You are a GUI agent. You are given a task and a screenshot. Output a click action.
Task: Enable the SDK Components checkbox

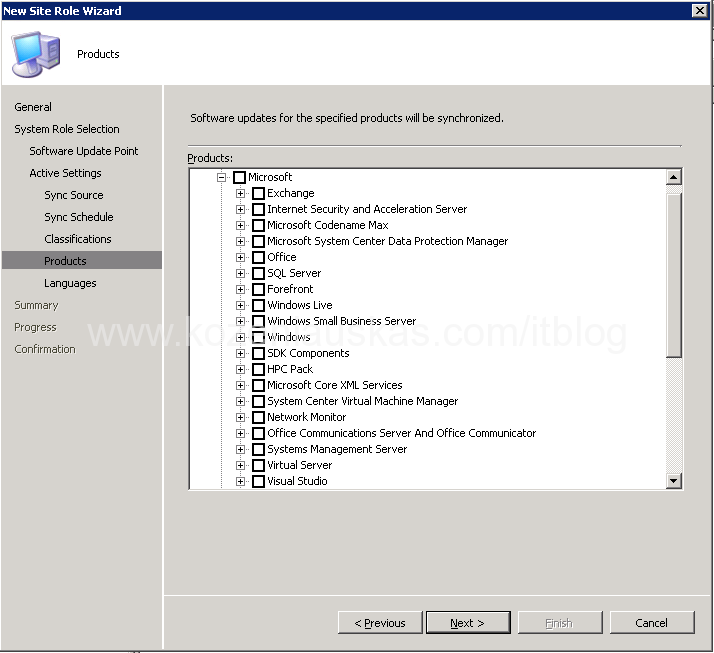258,353
